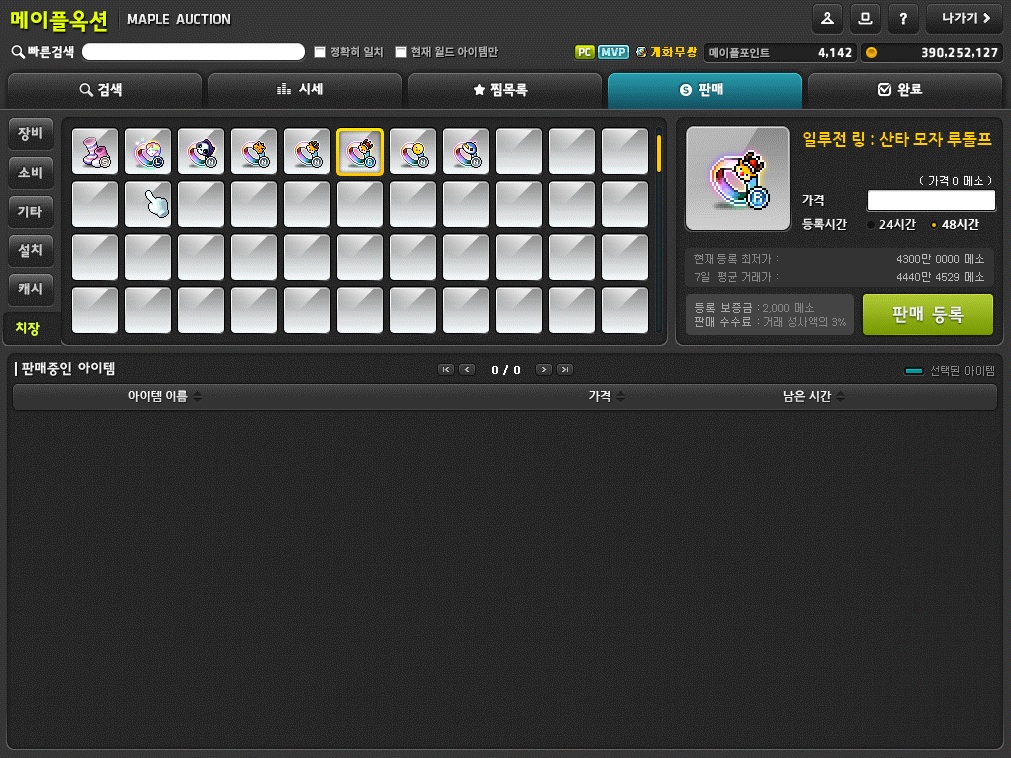
Task: Open the hanger dressing room button
Action: pos(827,19)
